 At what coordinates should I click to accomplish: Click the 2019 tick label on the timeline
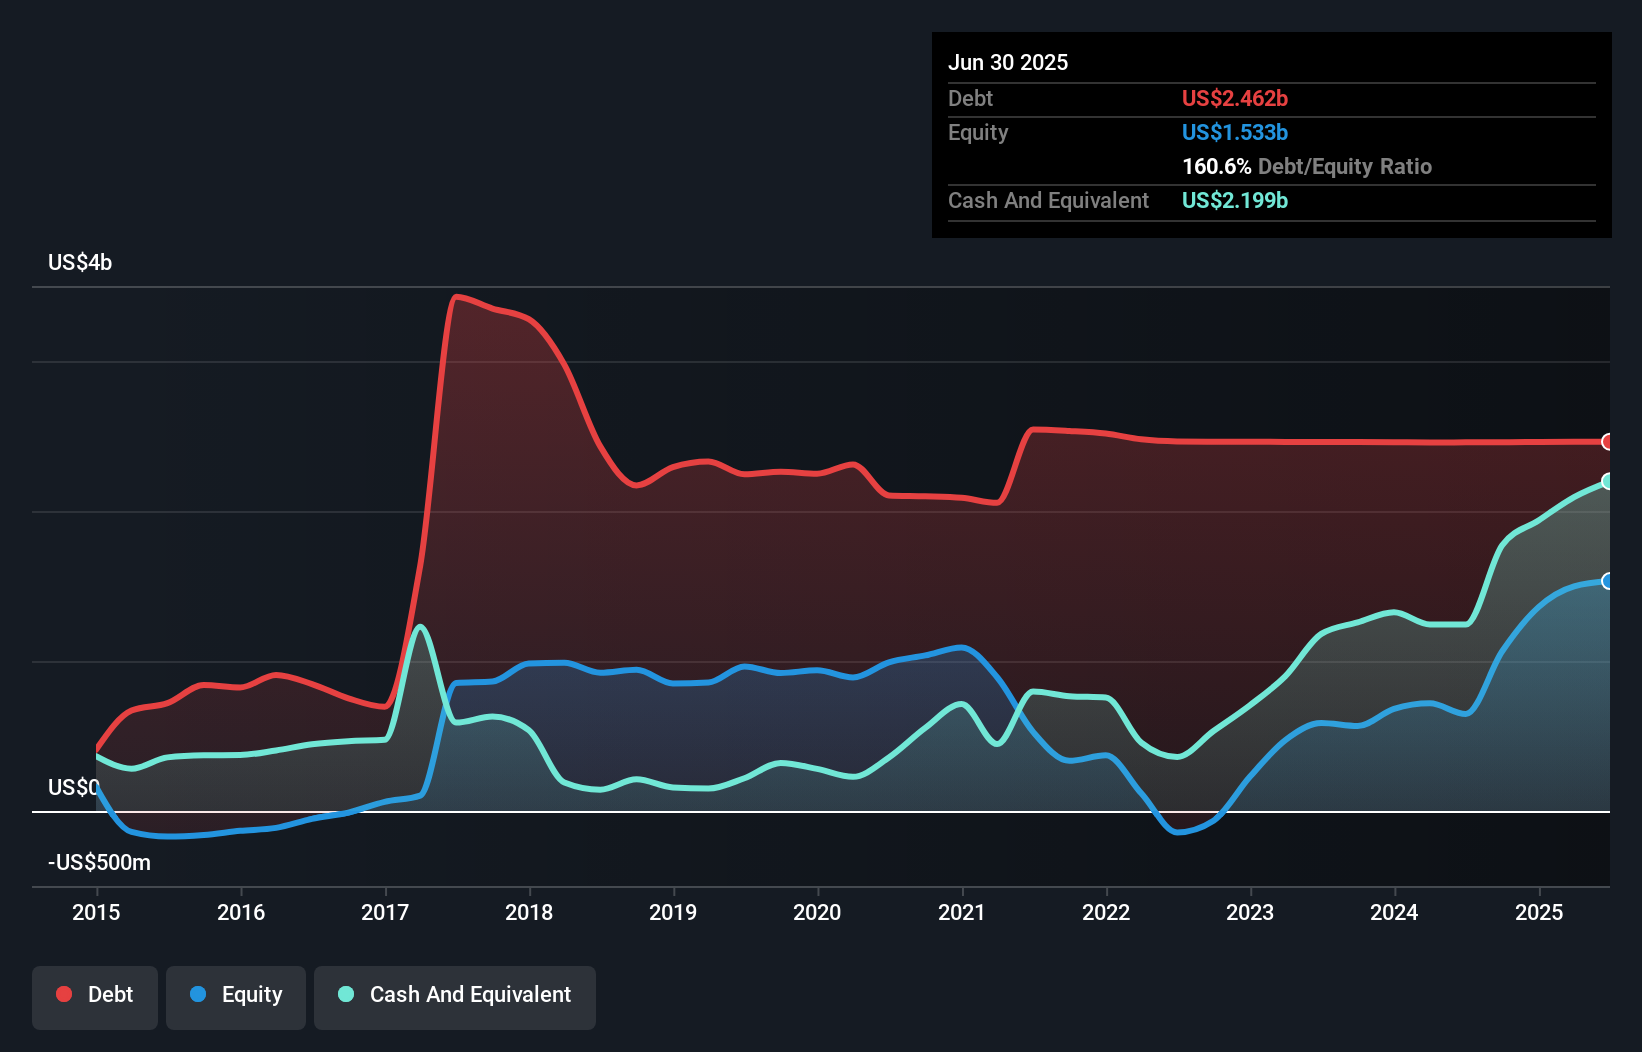pos(673,912)
